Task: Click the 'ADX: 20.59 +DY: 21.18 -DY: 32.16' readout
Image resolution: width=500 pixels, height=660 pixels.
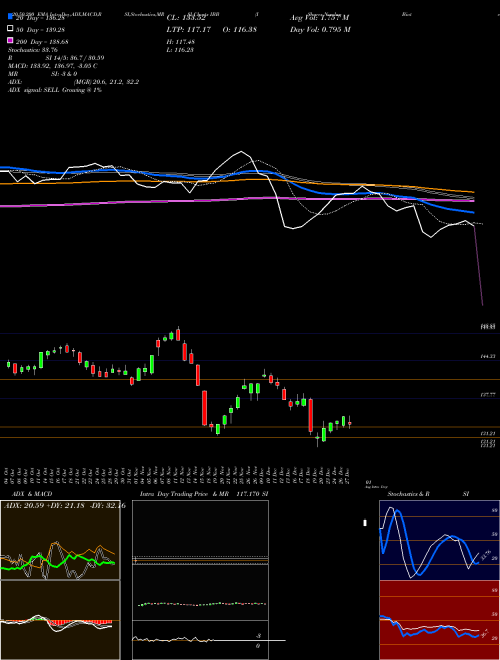Action: 65,506
